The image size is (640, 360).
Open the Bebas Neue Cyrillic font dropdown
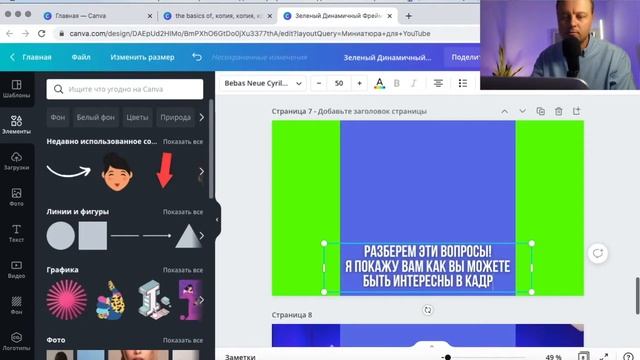coord(262,83)
